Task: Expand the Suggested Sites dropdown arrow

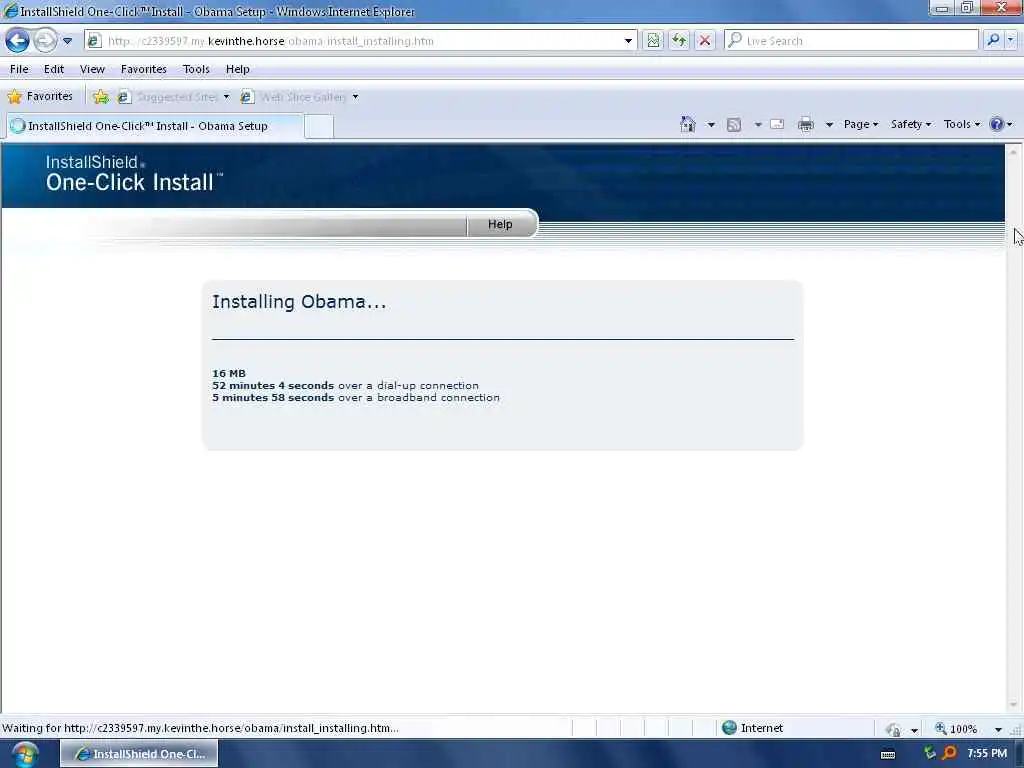Action: click(227, 97)
